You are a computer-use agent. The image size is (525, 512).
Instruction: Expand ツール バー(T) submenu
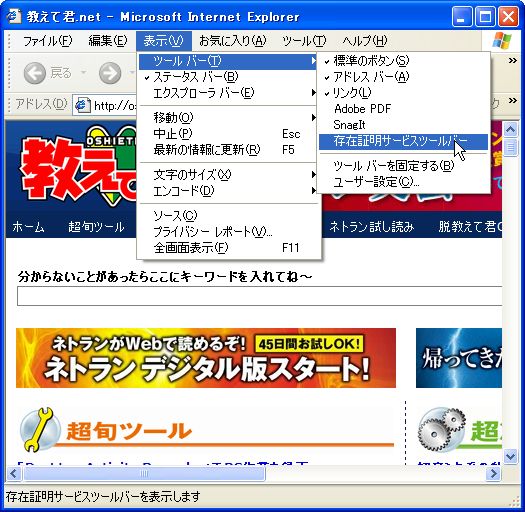(228, 61)
